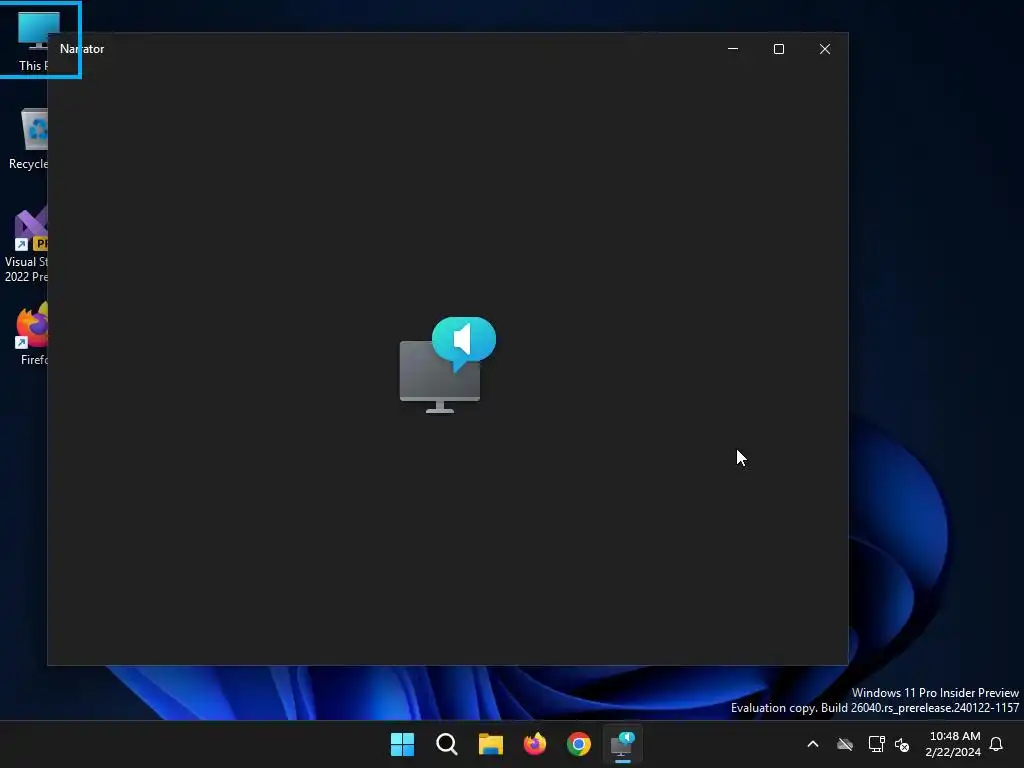
Task: Open the Windows Start menu
Action: coord(402,744)
